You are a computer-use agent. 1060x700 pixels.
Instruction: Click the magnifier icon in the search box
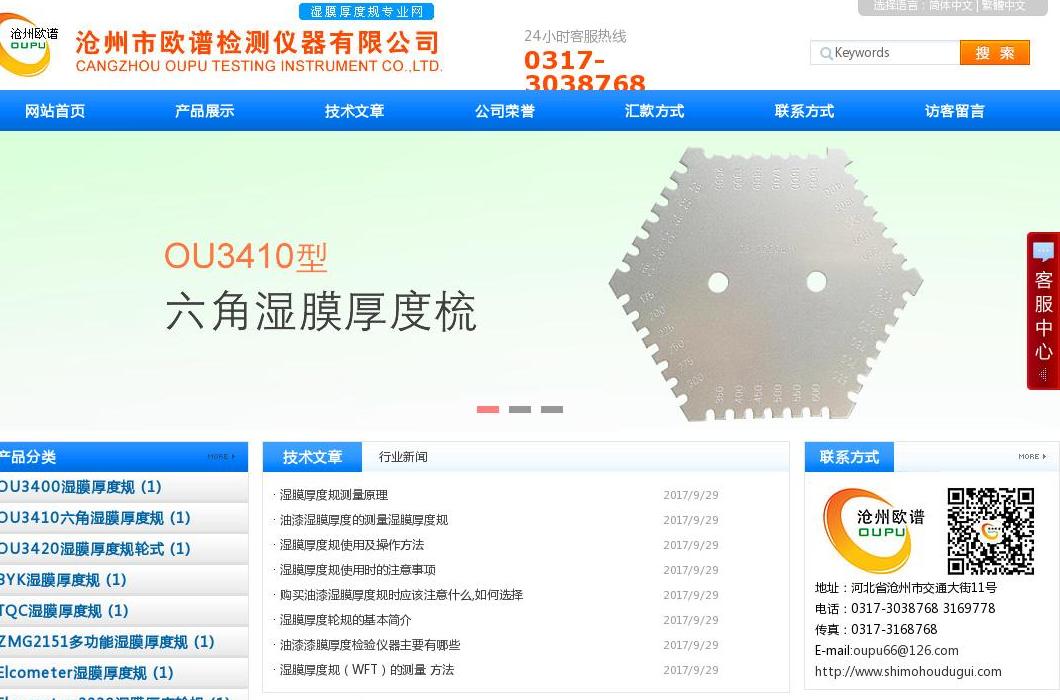click(x=825, y=53)
